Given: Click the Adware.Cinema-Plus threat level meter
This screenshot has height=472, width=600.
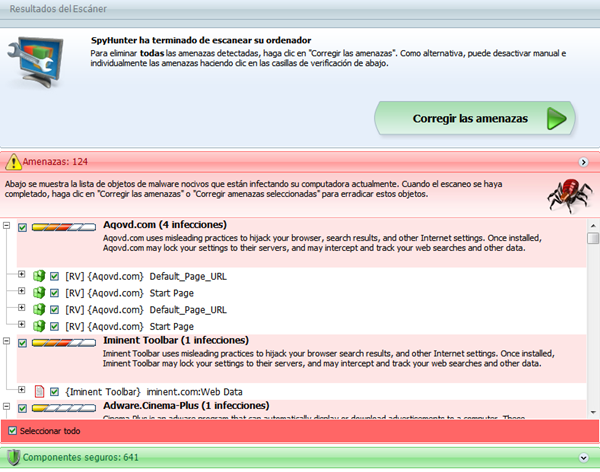Looking at the screenshot, I should (64, 408).
